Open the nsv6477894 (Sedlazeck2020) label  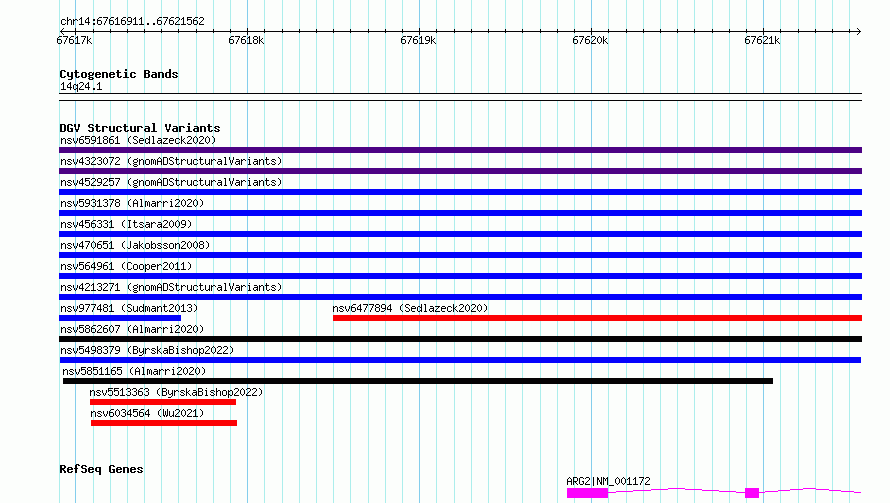coord(410,308)
